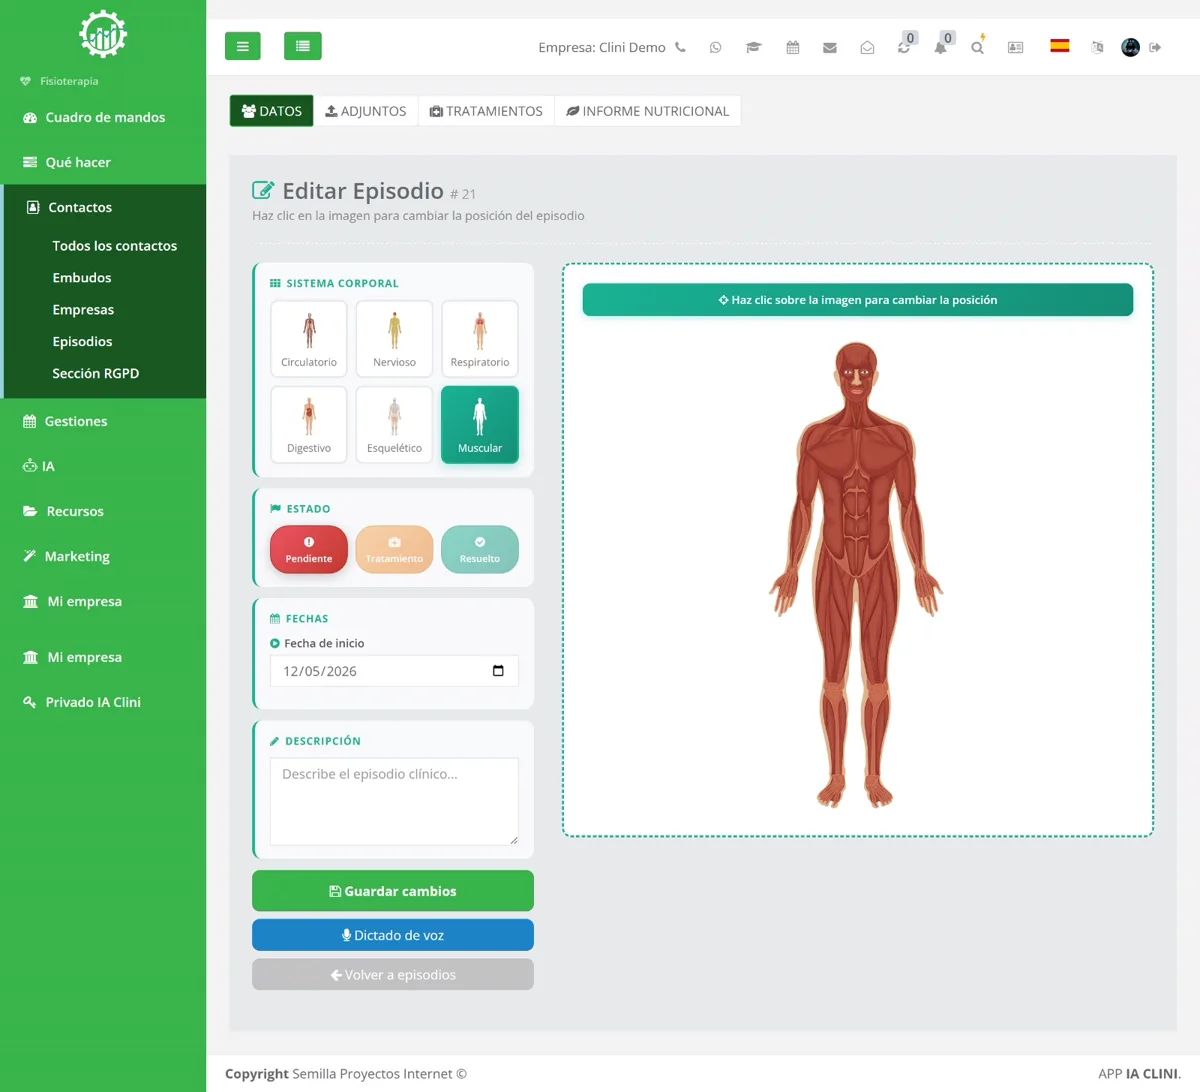The height and width of the screenshot is (1092, 1200).
Task: Set status to Tratamiento
Action: pos(394,549)
